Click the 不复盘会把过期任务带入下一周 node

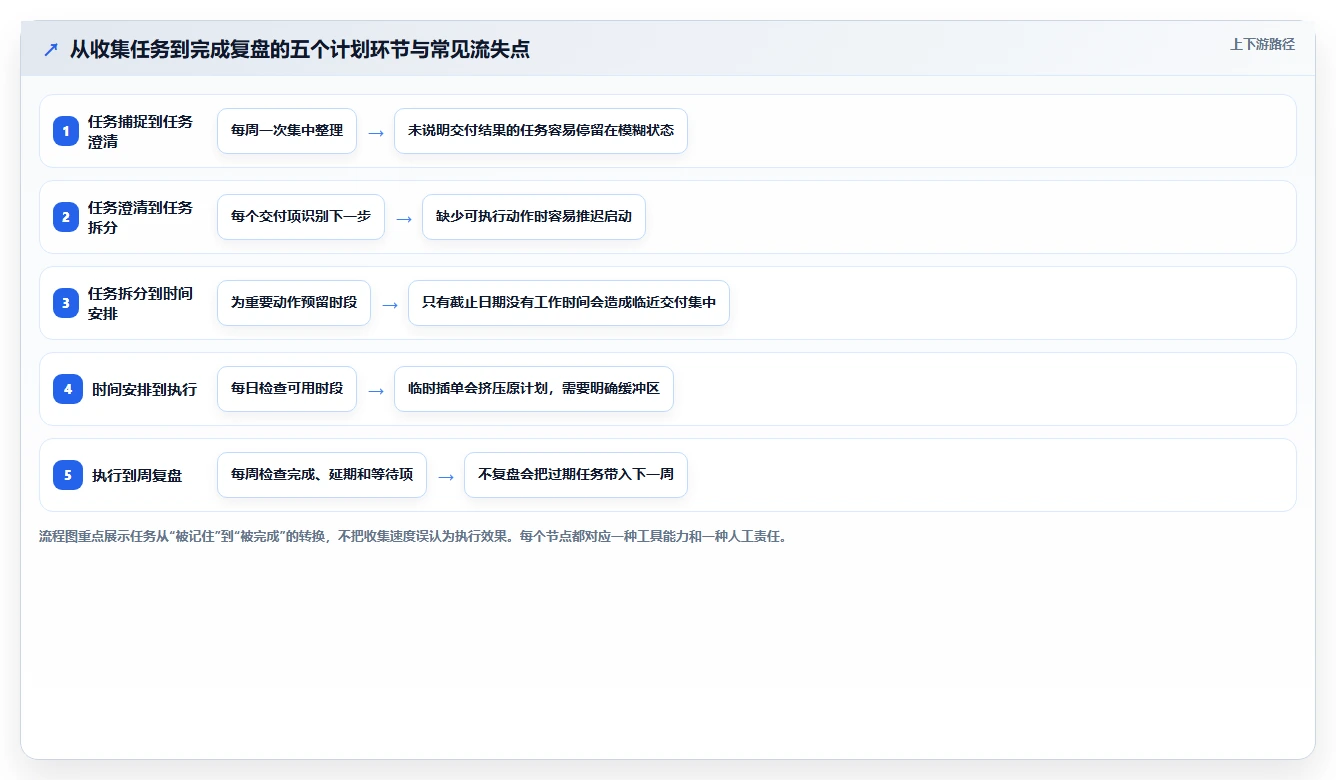576,475
